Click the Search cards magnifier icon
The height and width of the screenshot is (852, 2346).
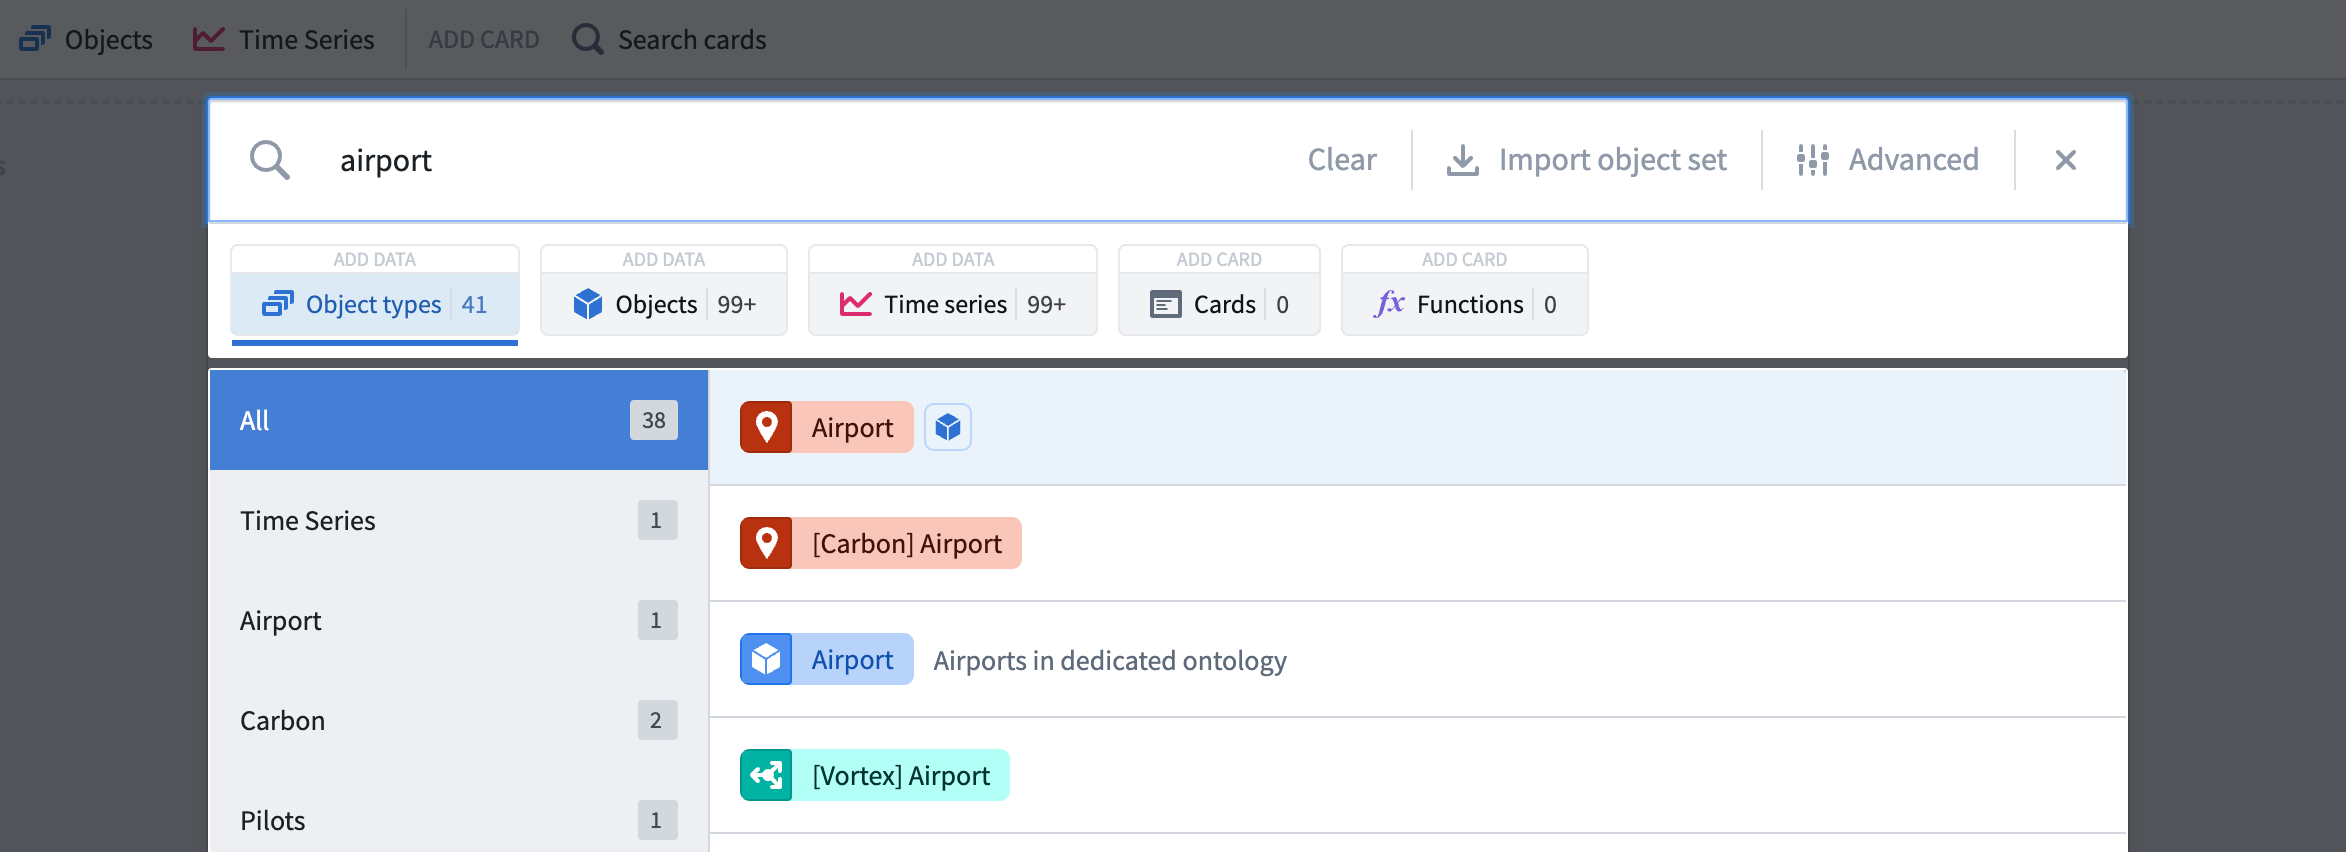pos(587,39)
